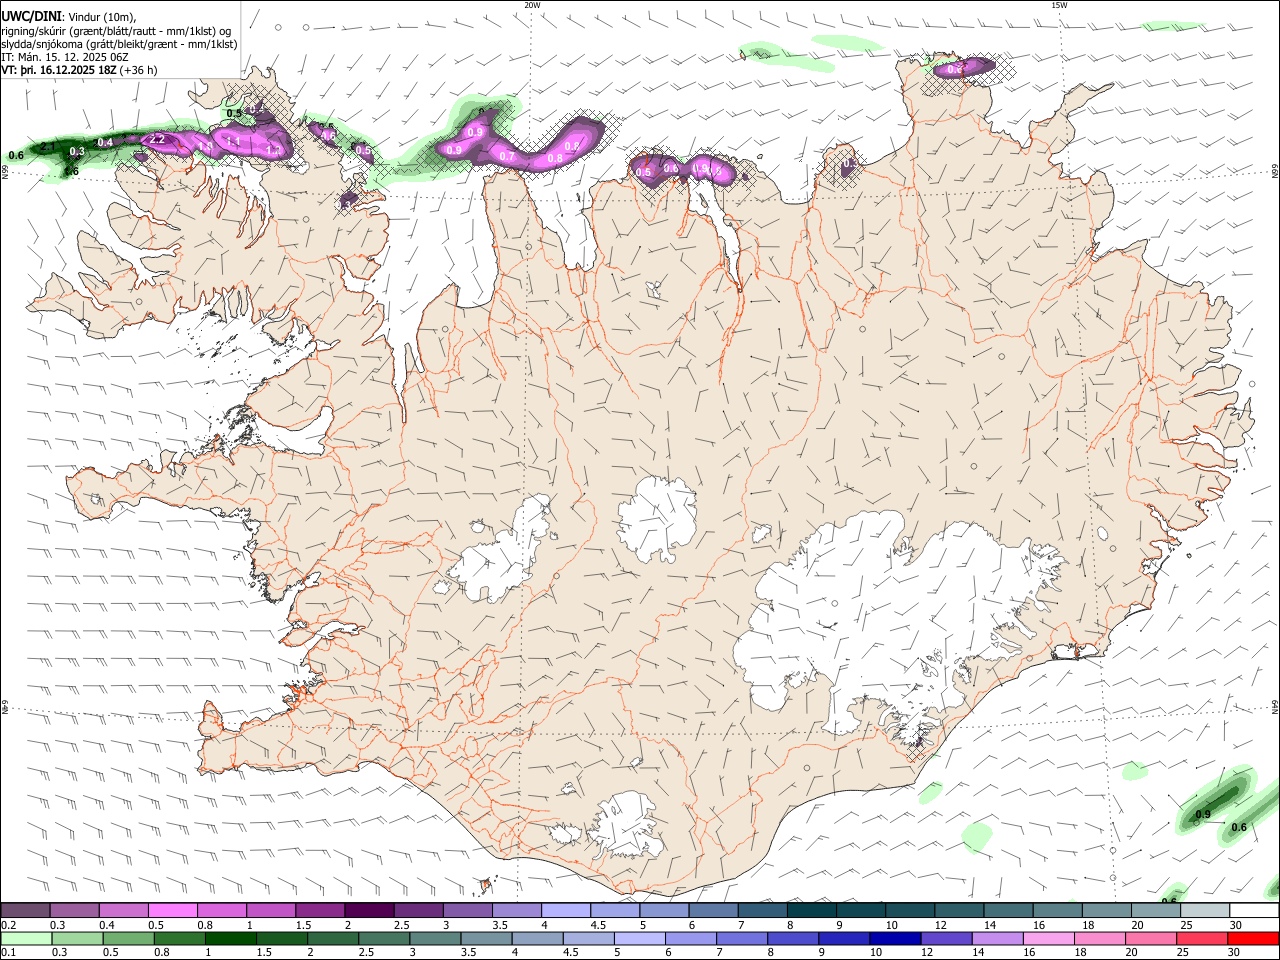Select the deep blue 10 swatch in rain legend
Viewport: 1280px width, 960px height.
click(x=896, y=939)
